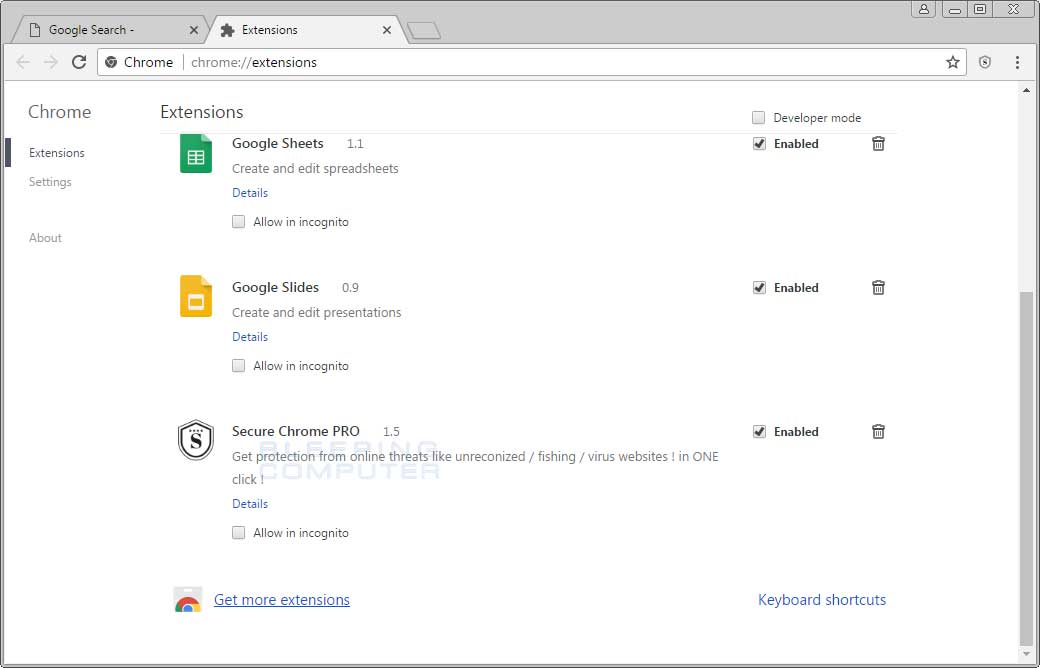Screen dimensions: 1040x668
Task: Allow Secure Chrome PRO in incognito
Action: click(x=238, y=533)
